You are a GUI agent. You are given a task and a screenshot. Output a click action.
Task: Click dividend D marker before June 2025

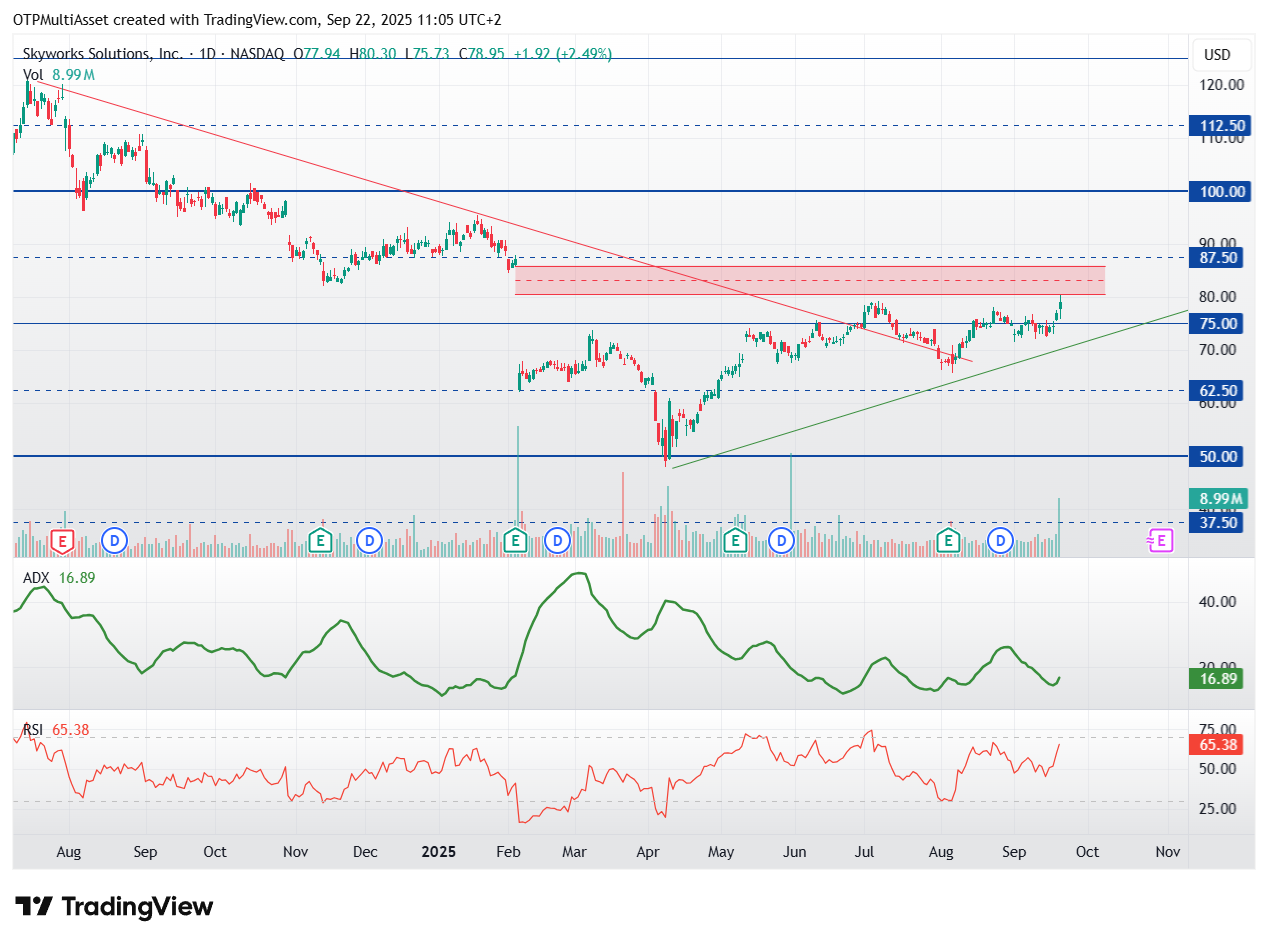[782, 541]
